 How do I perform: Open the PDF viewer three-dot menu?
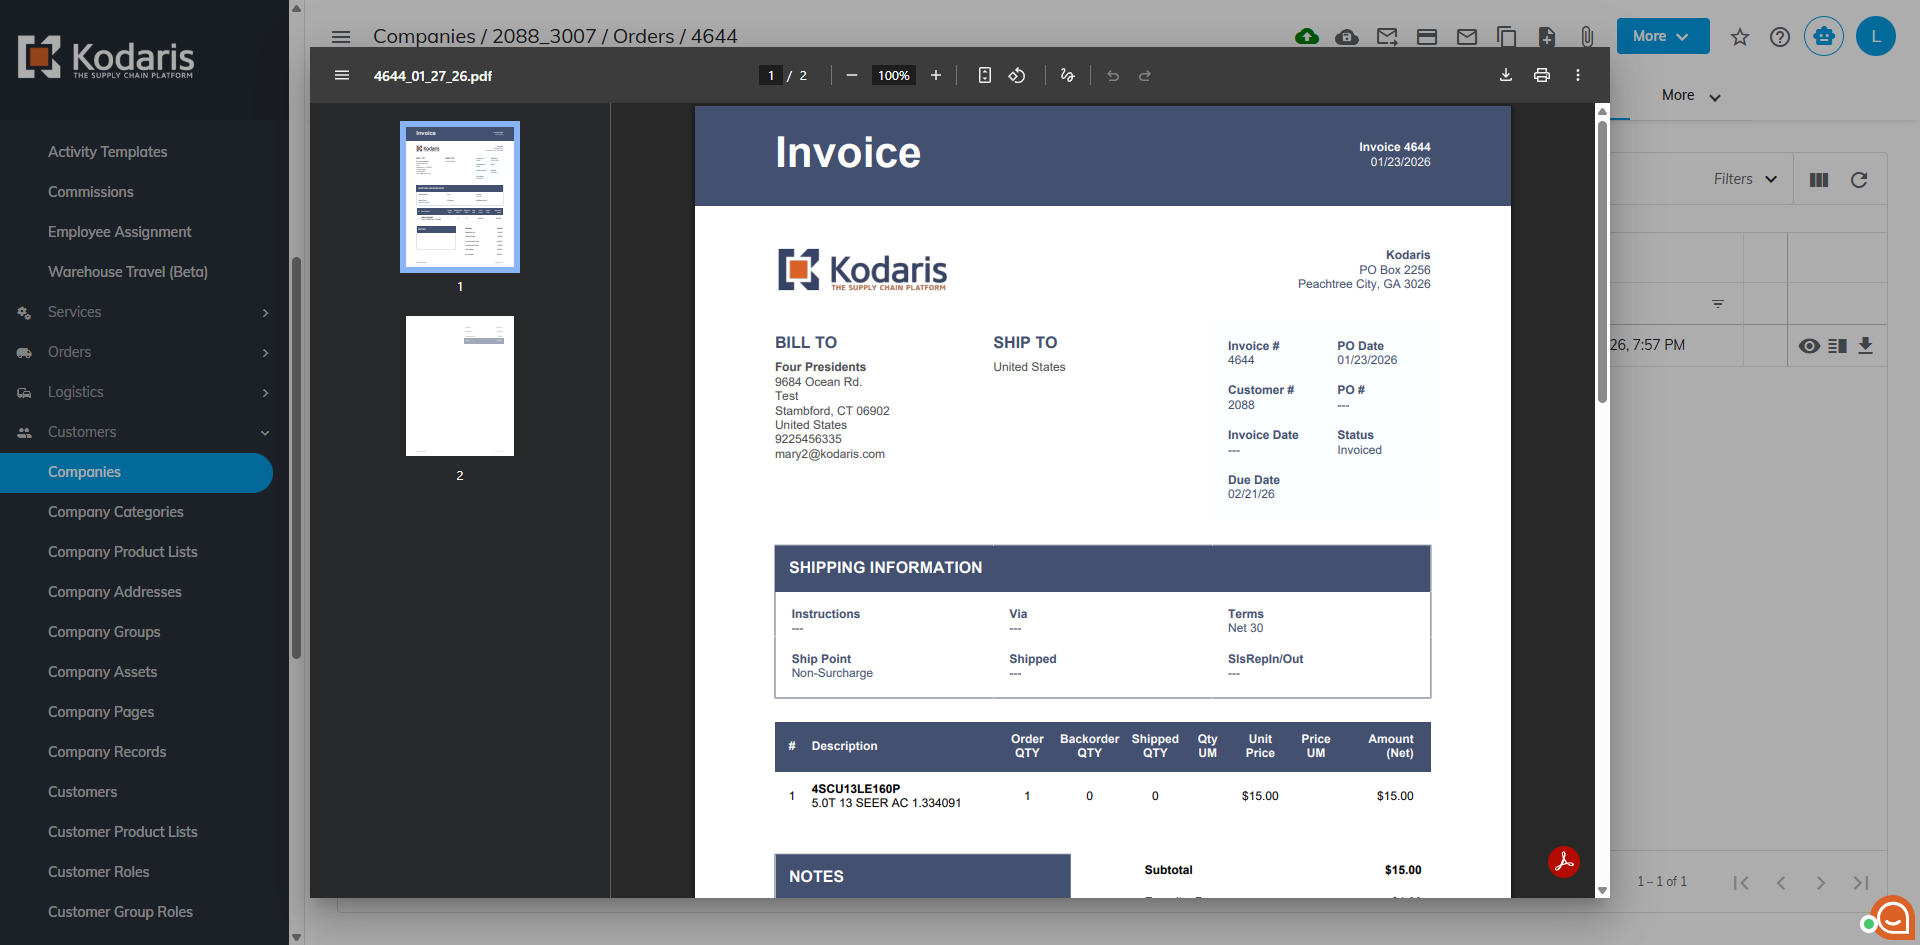pyautogui.click(x=1578, y=75)
